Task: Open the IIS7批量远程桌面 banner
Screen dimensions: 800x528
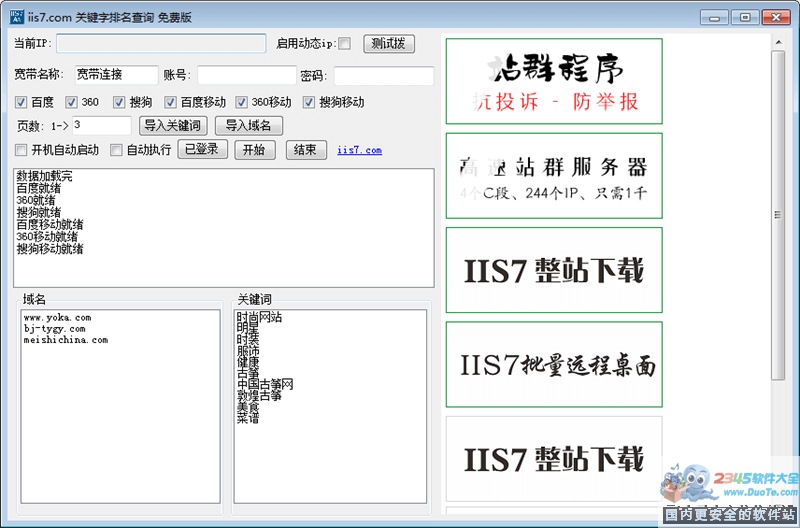Action: point(554,365)
